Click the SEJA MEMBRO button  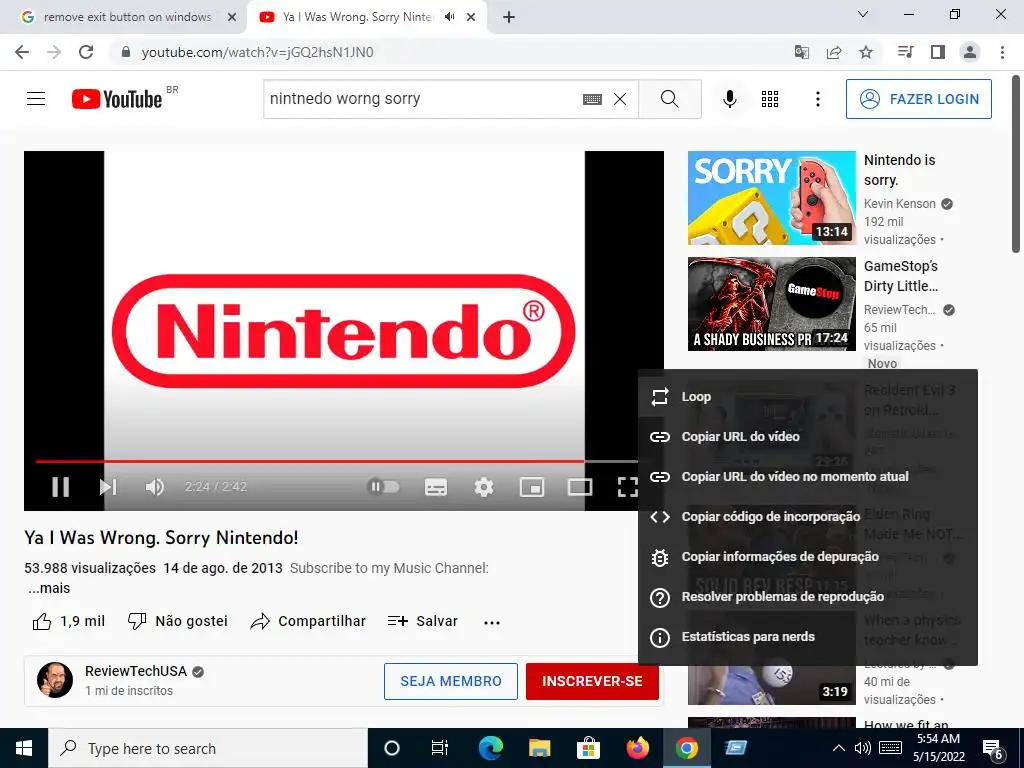[x=451, y=681]
